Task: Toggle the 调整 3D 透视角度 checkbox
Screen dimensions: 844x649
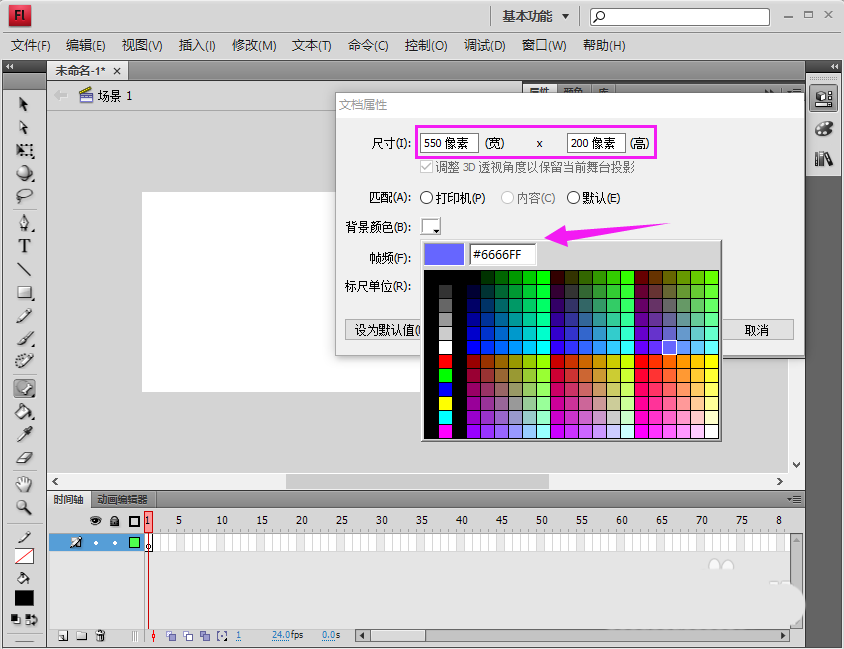Action: [x=426, y=167]
